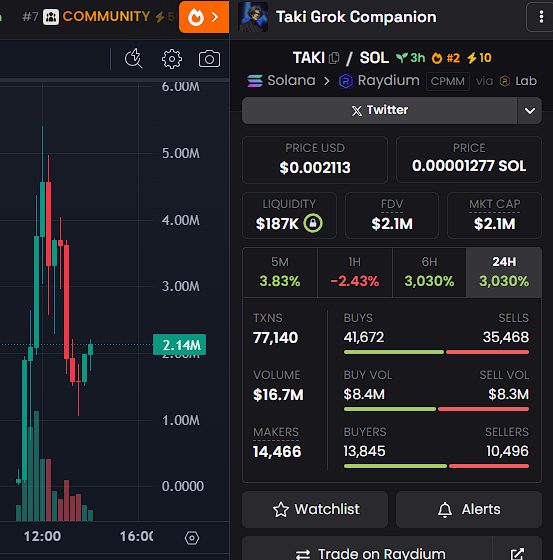Click the MAKERS 14,466 value
Image resolution: width=553 pixels, height=560 pixels.
coord(277,452)
